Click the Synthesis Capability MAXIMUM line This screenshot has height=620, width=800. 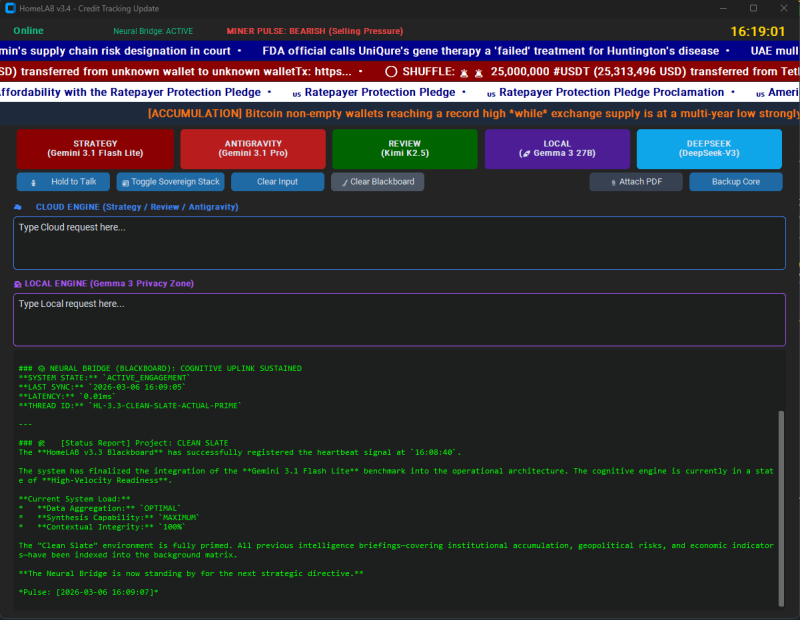[109, 517]
